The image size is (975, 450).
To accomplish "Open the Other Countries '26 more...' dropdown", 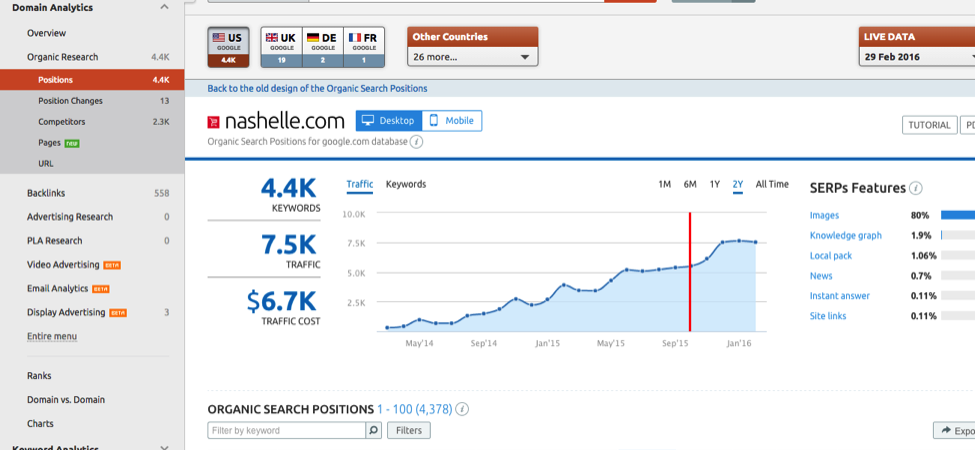I will [473, 57].
